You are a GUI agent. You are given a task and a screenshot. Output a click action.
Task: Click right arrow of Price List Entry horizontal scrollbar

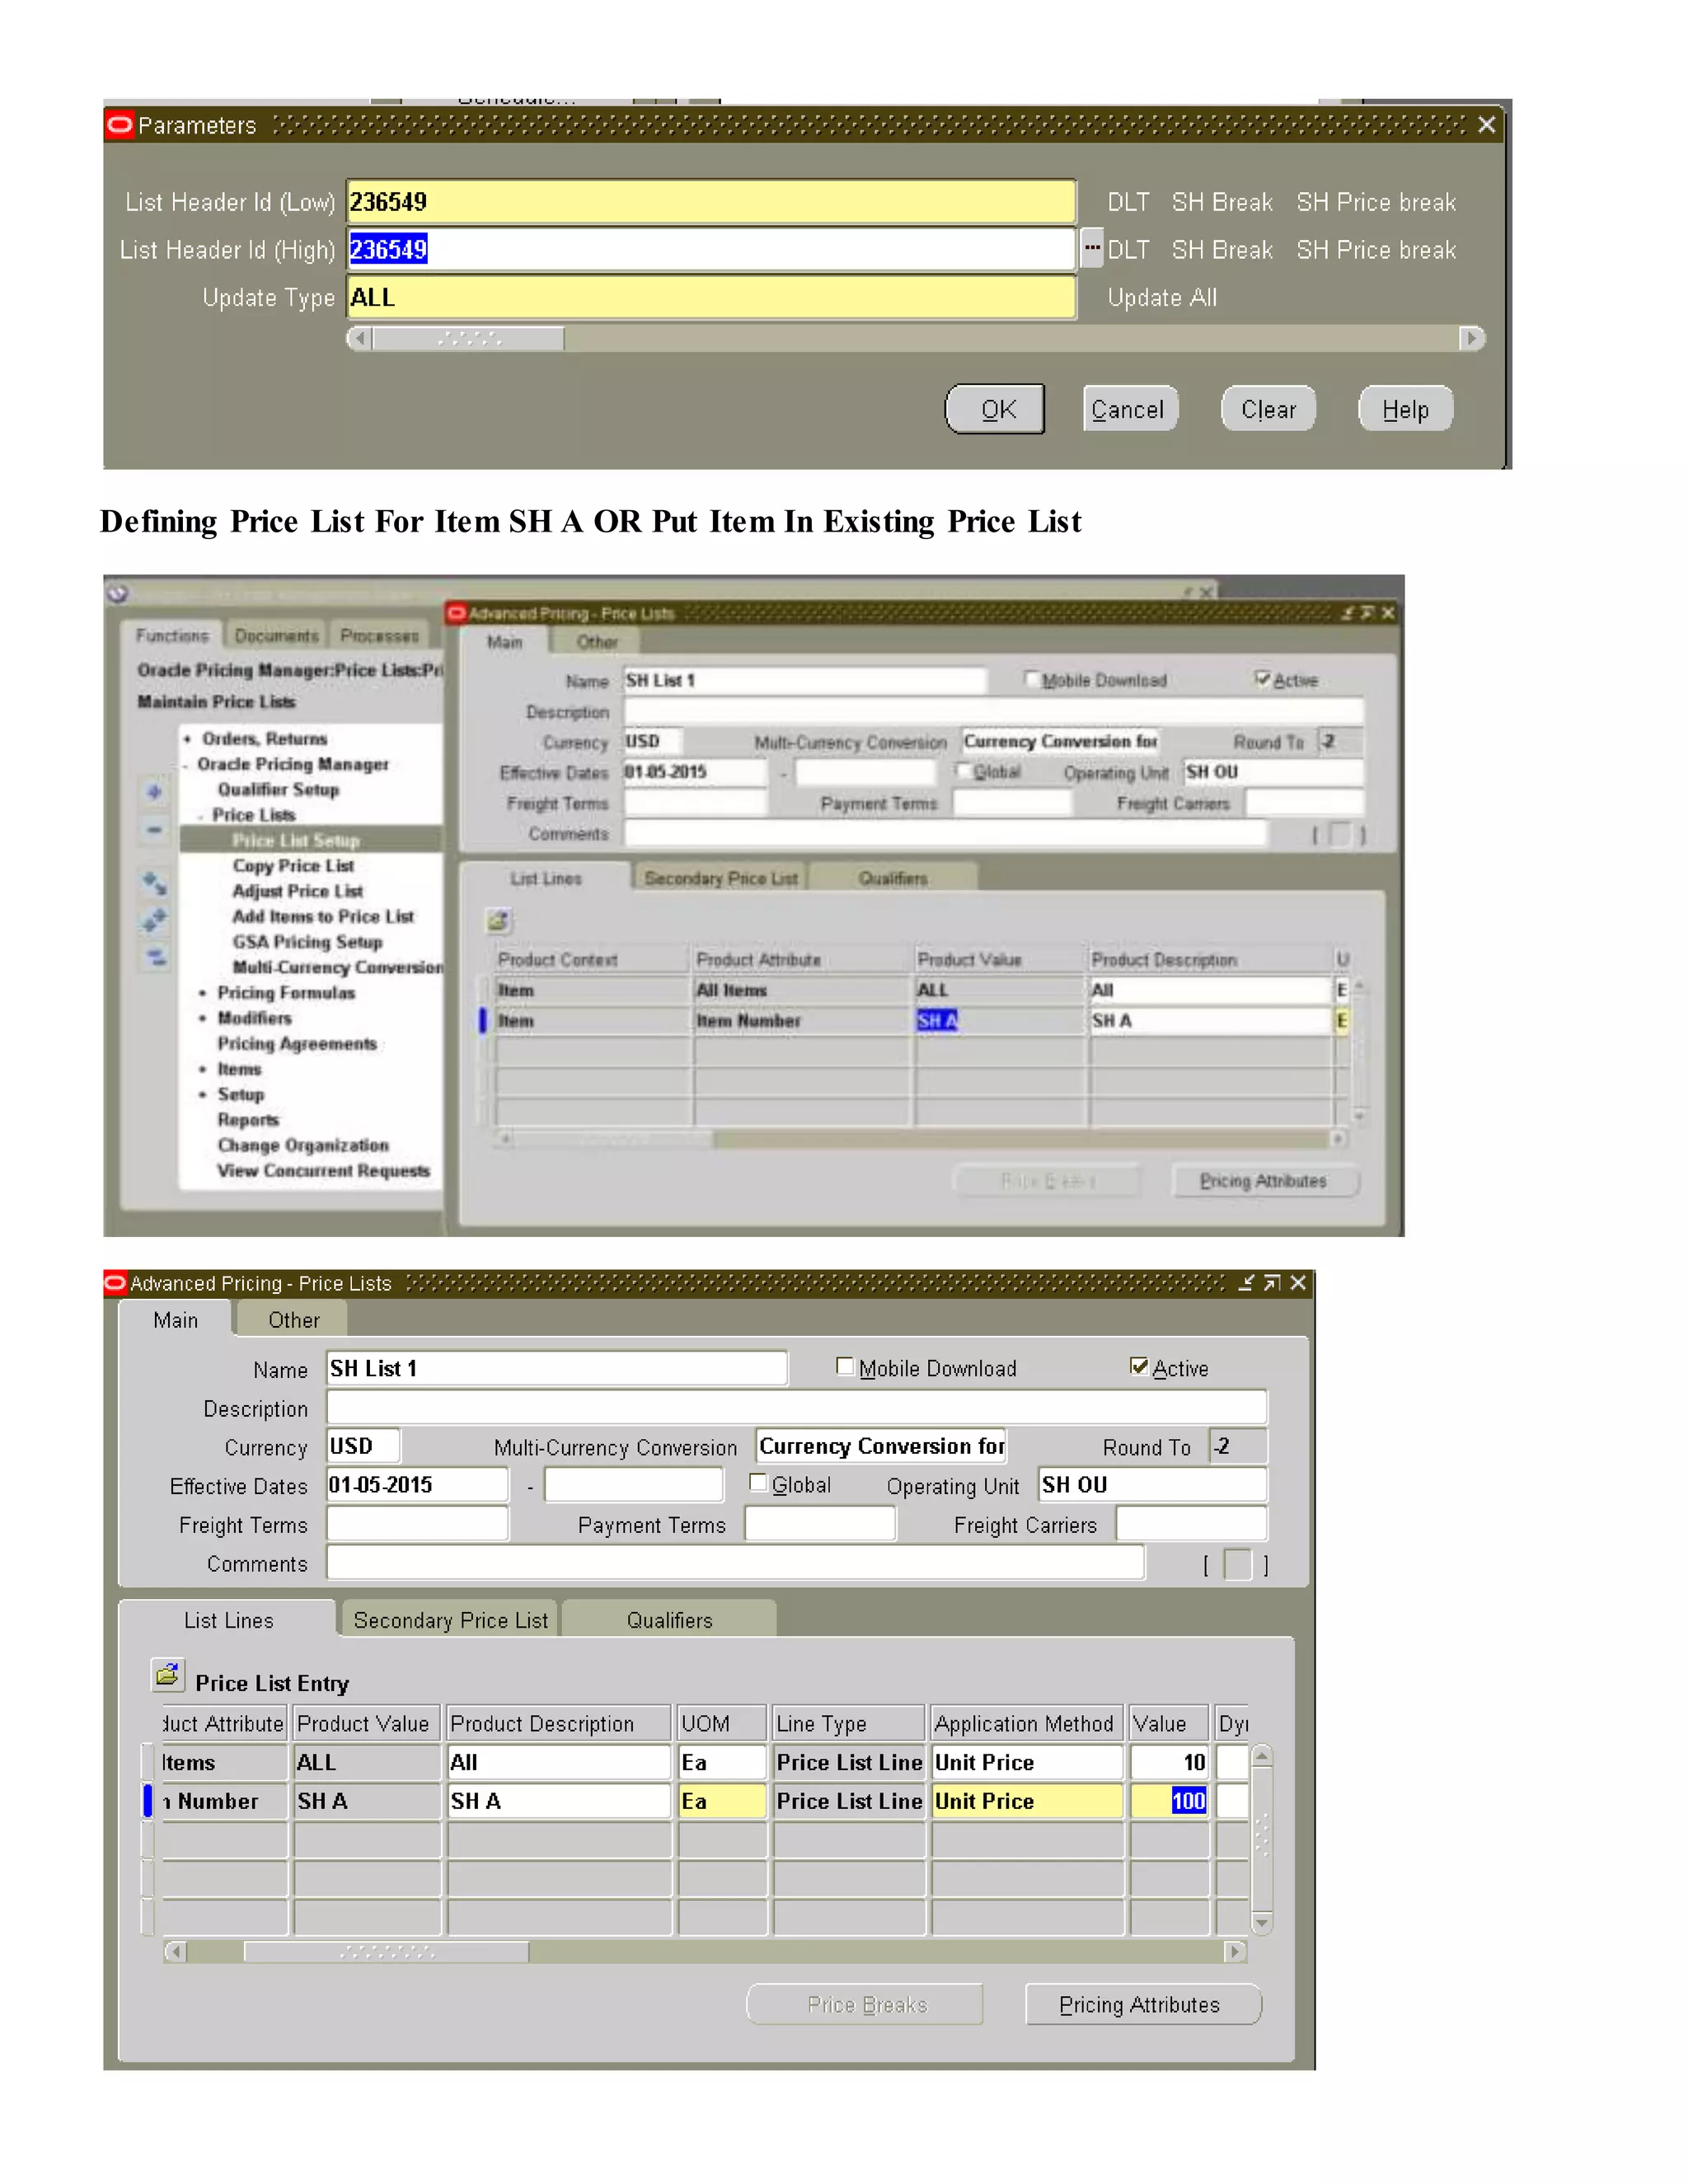(x=1235, y=1951)
